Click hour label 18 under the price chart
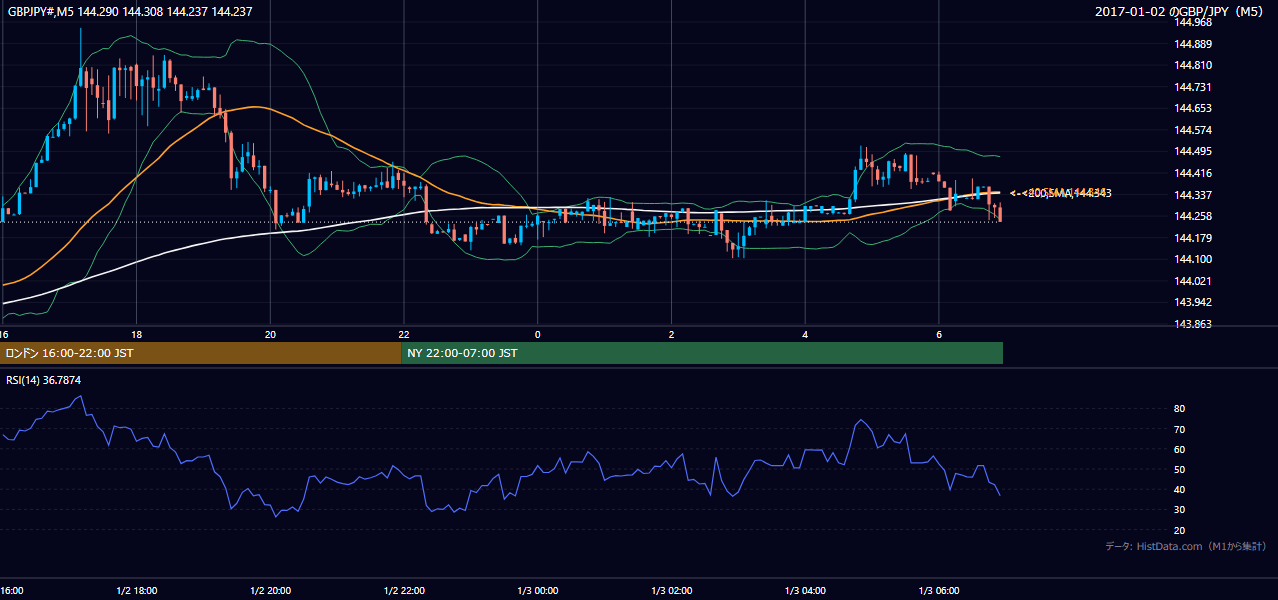This screenshot has height=600, width=1278. [x=136, y=334]
